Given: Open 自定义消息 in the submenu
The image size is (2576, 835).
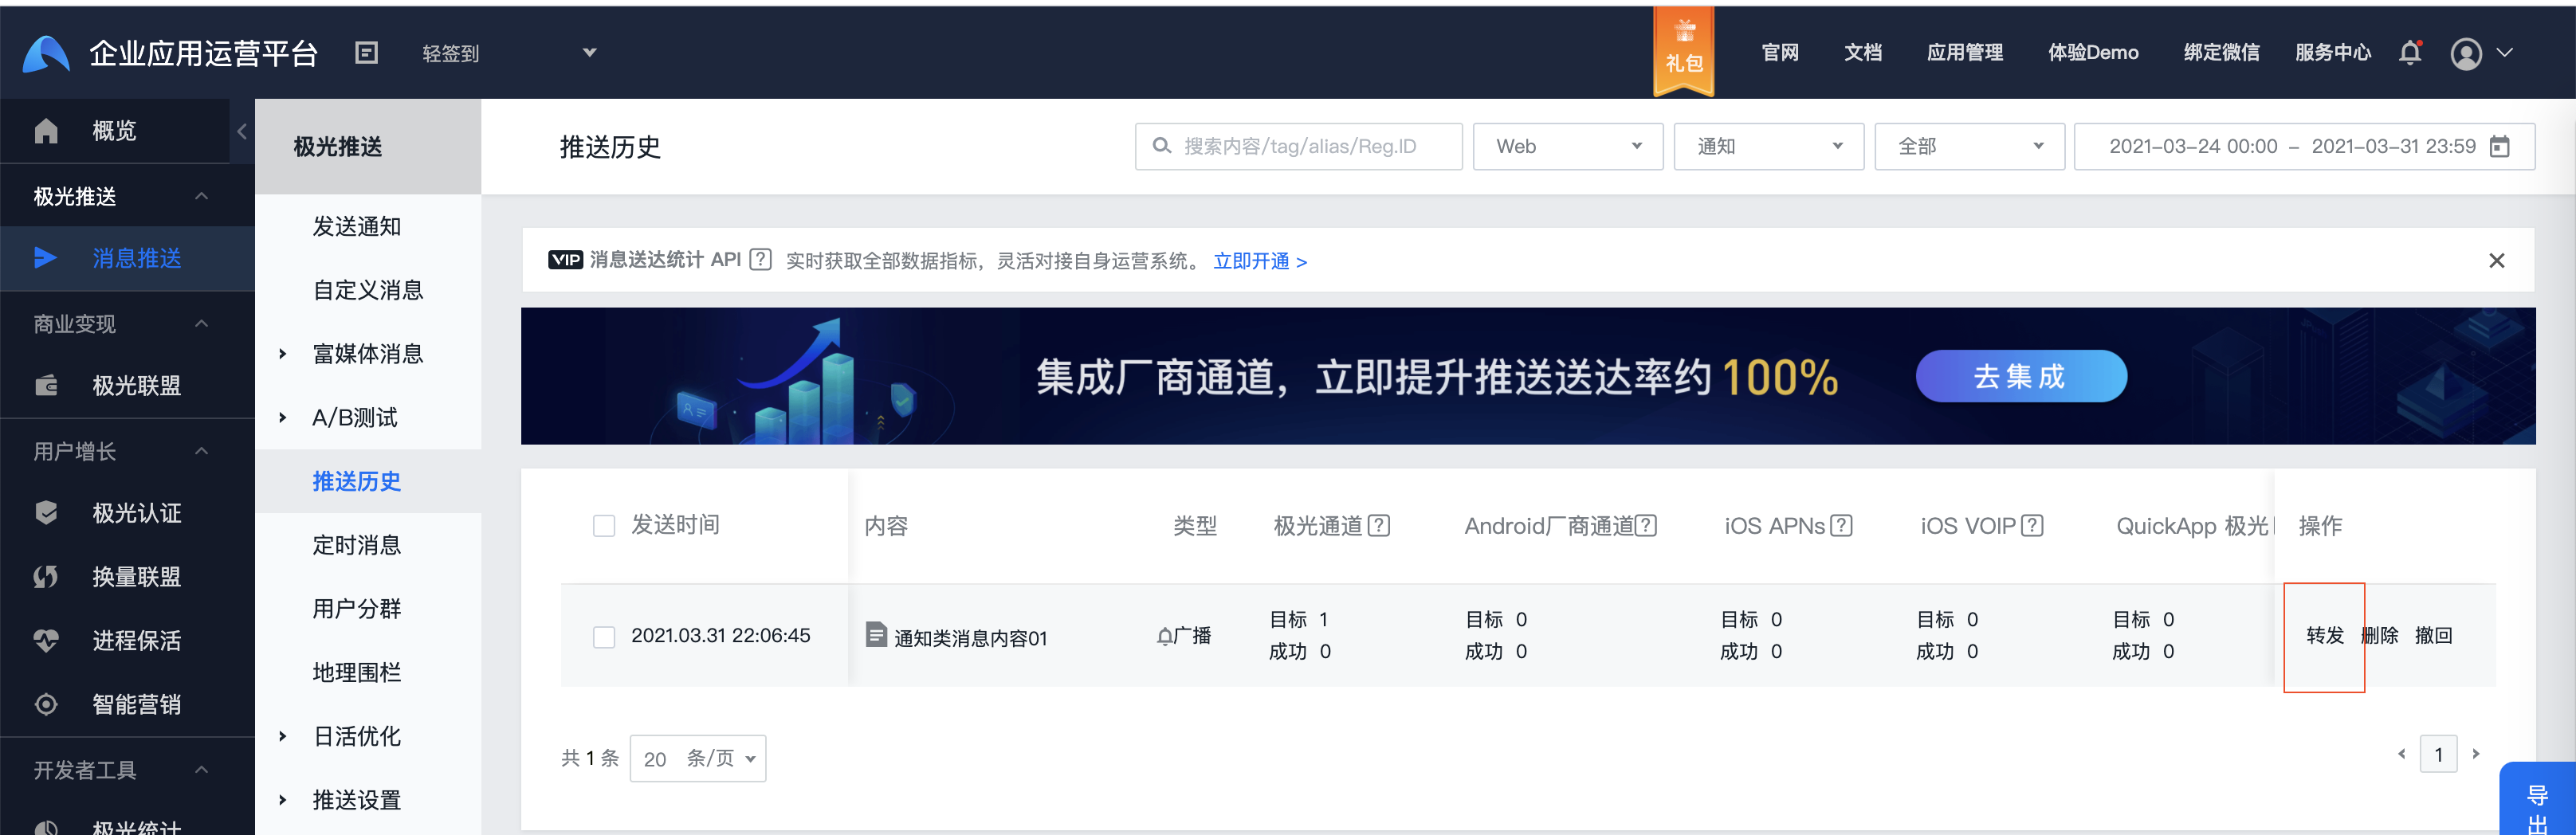Looking at the screenshot, I should click(368, 290).
